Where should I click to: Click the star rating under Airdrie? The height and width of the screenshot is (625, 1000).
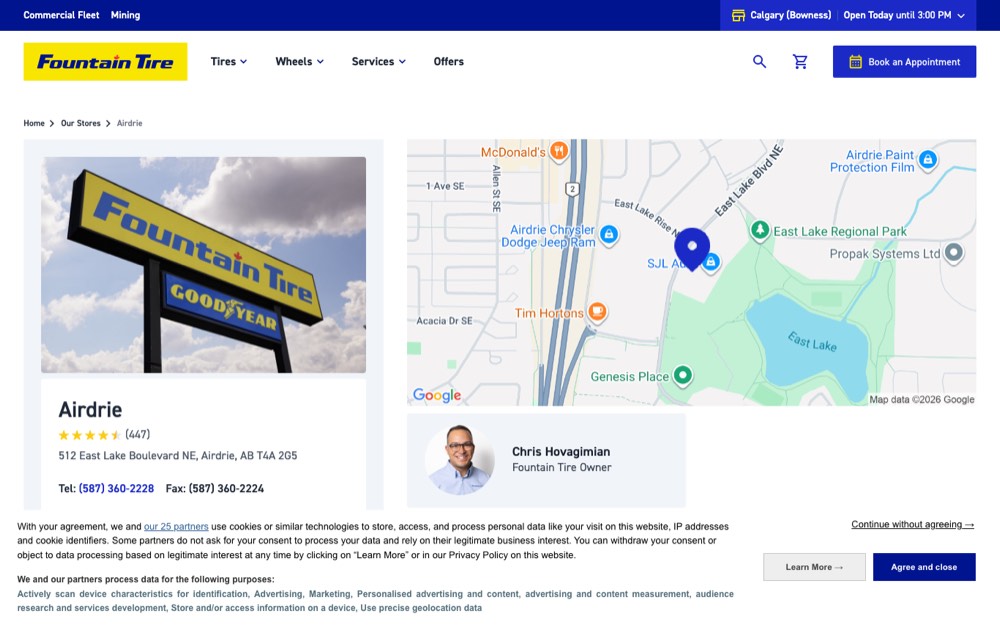(x=89, y=435)
